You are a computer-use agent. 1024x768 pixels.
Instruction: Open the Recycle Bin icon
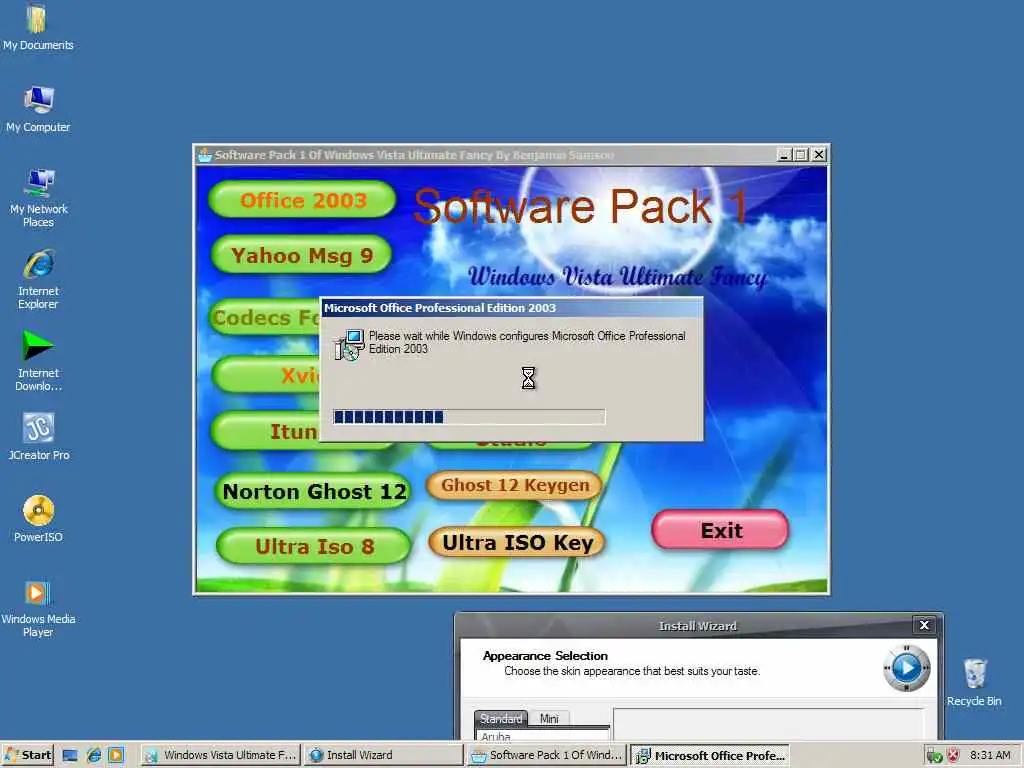point(974,682)
